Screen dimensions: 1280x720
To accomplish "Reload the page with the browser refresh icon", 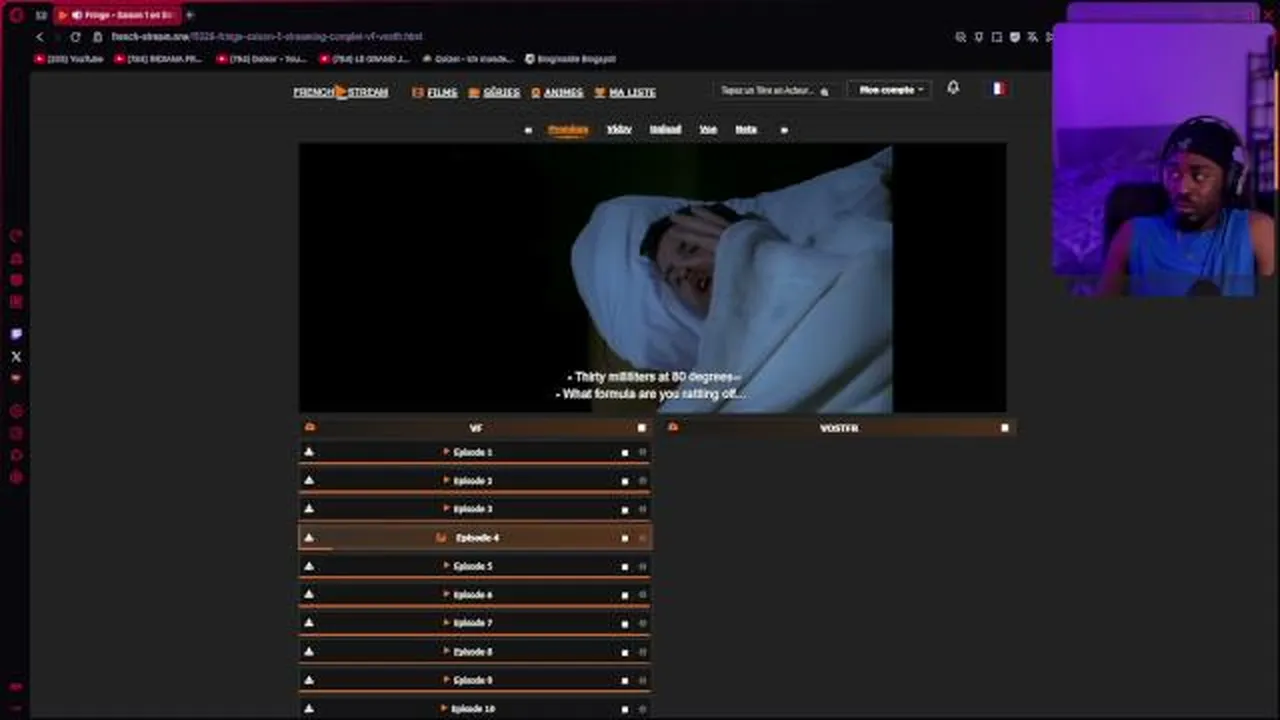I will (x=75, y=37).
